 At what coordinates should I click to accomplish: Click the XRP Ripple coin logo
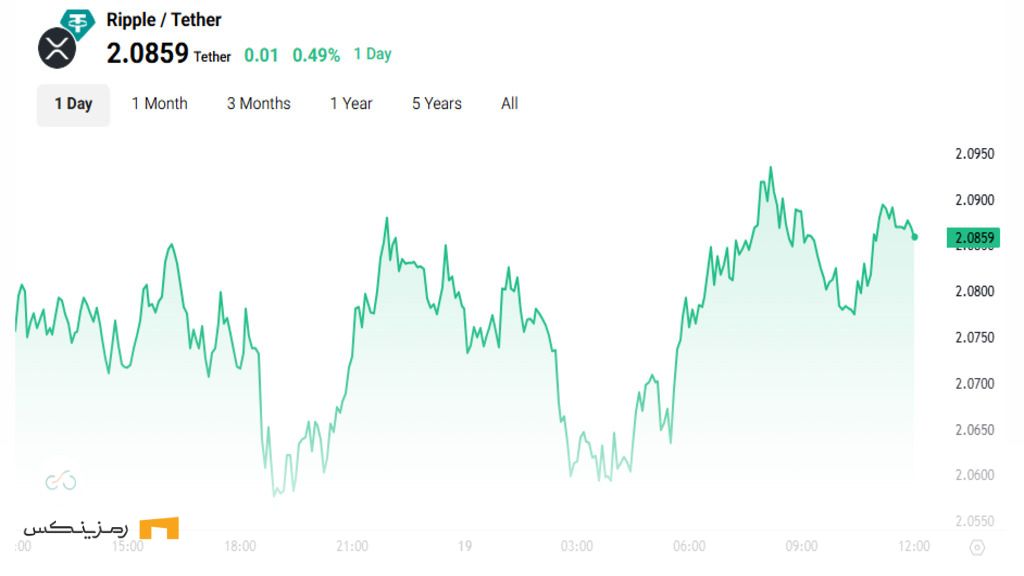coord(57,48)
